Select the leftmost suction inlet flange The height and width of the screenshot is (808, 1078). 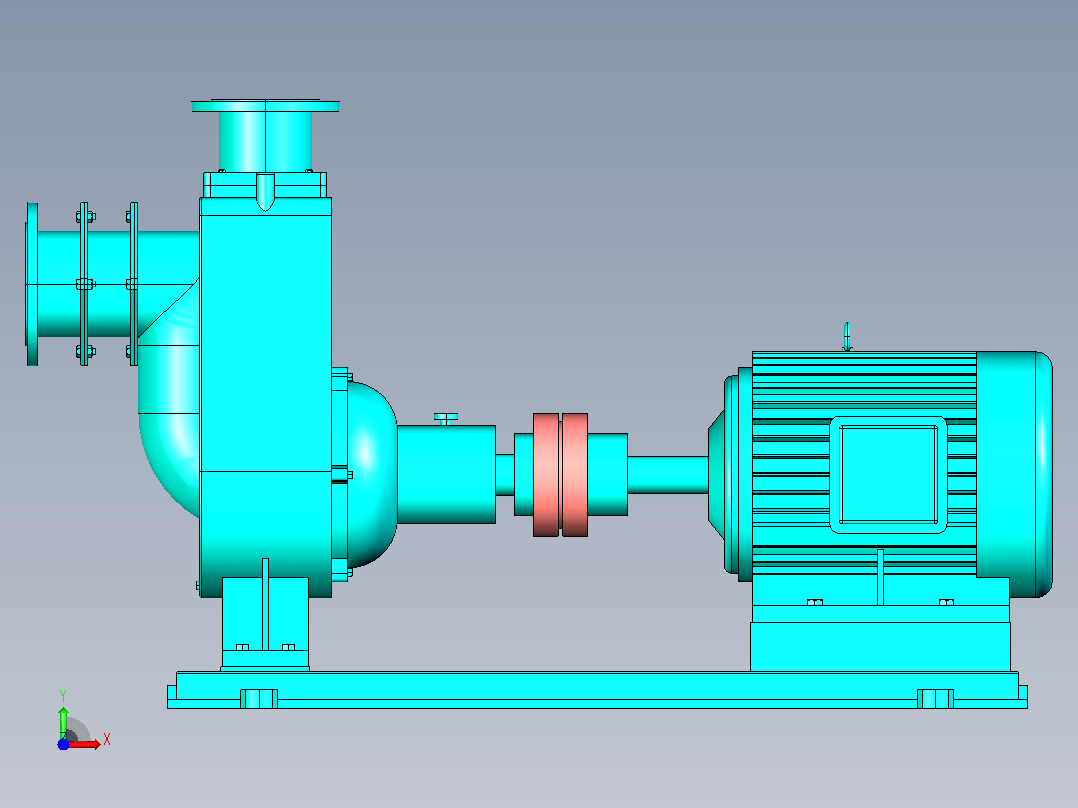[x=32, y=284]
